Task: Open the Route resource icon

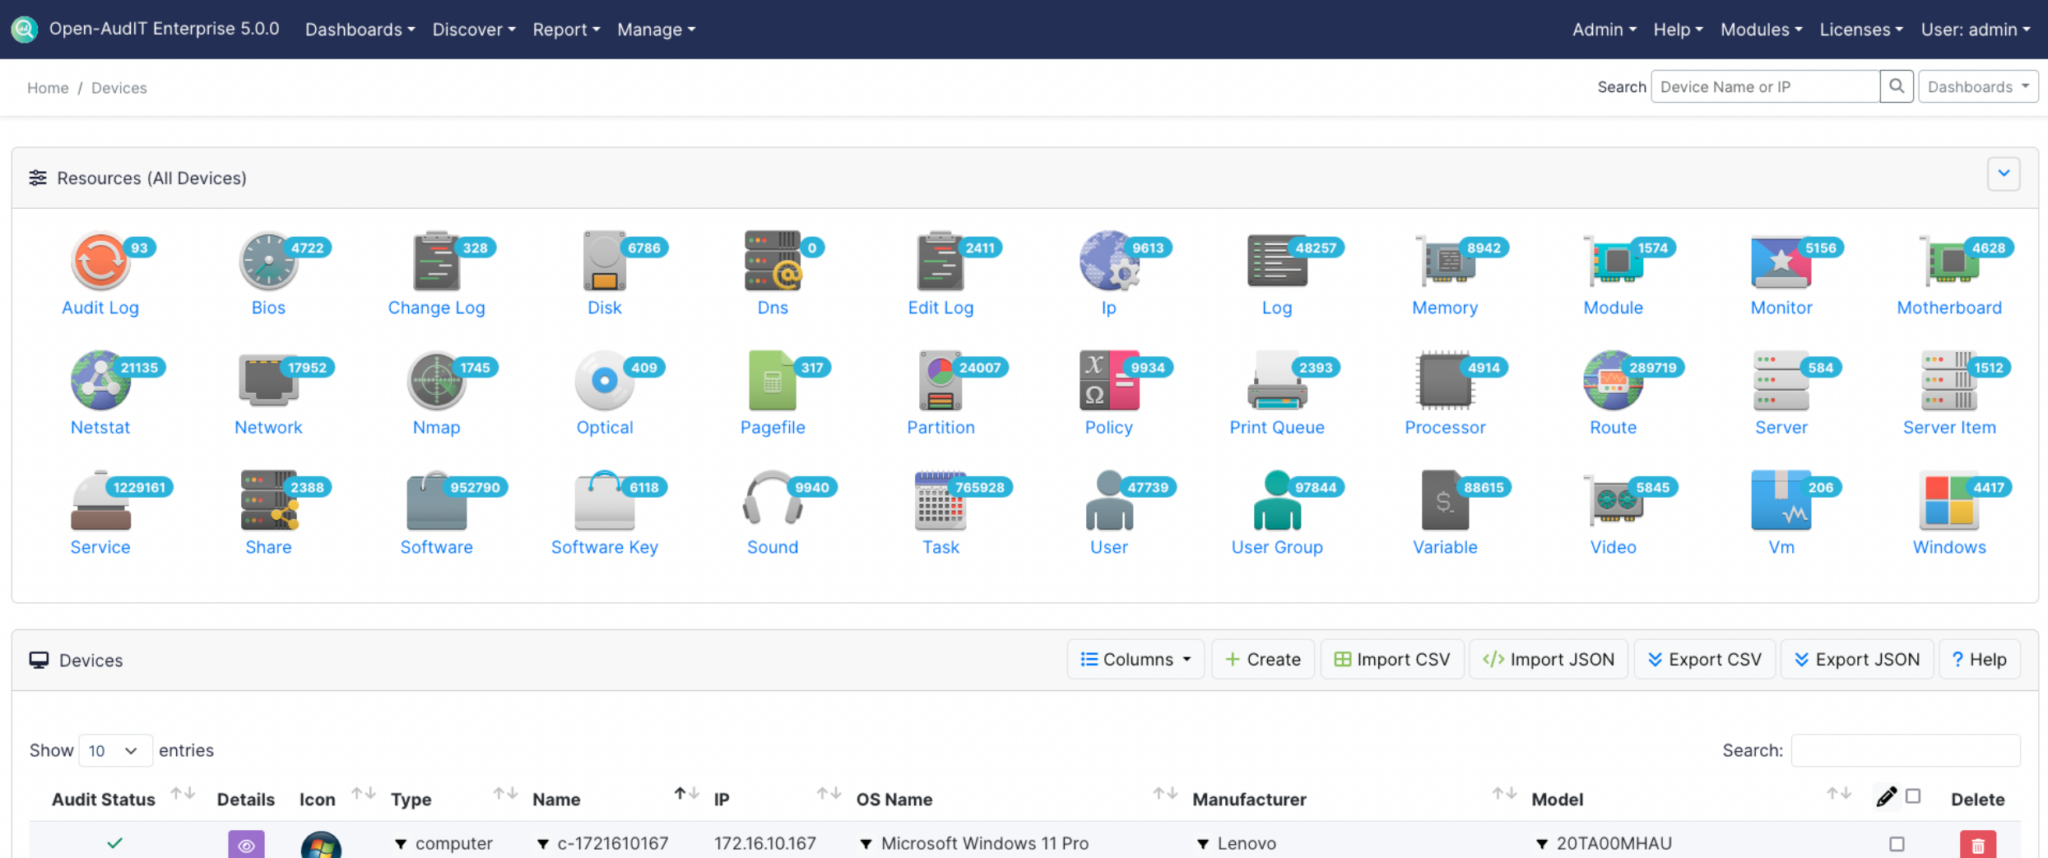Action: (1612, 380)
